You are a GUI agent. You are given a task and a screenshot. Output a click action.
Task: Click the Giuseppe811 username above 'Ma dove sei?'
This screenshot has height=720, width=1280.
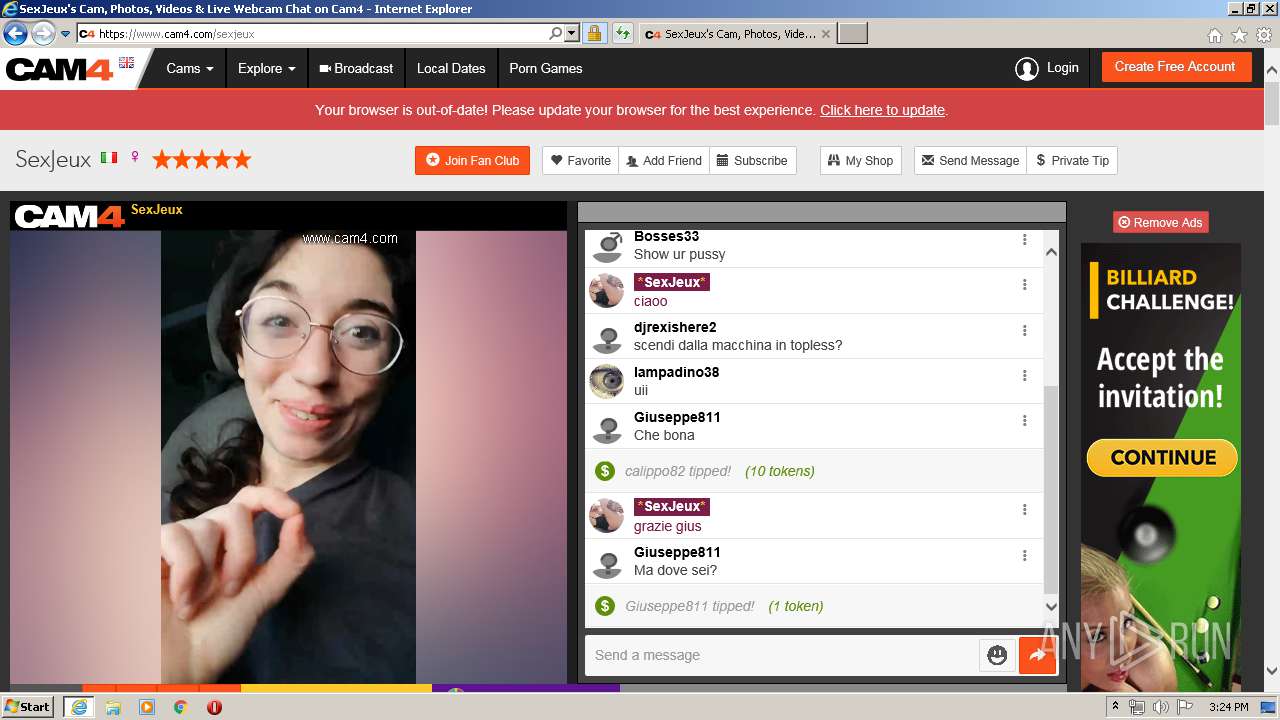pyautogui.click(x=677, y=552)
